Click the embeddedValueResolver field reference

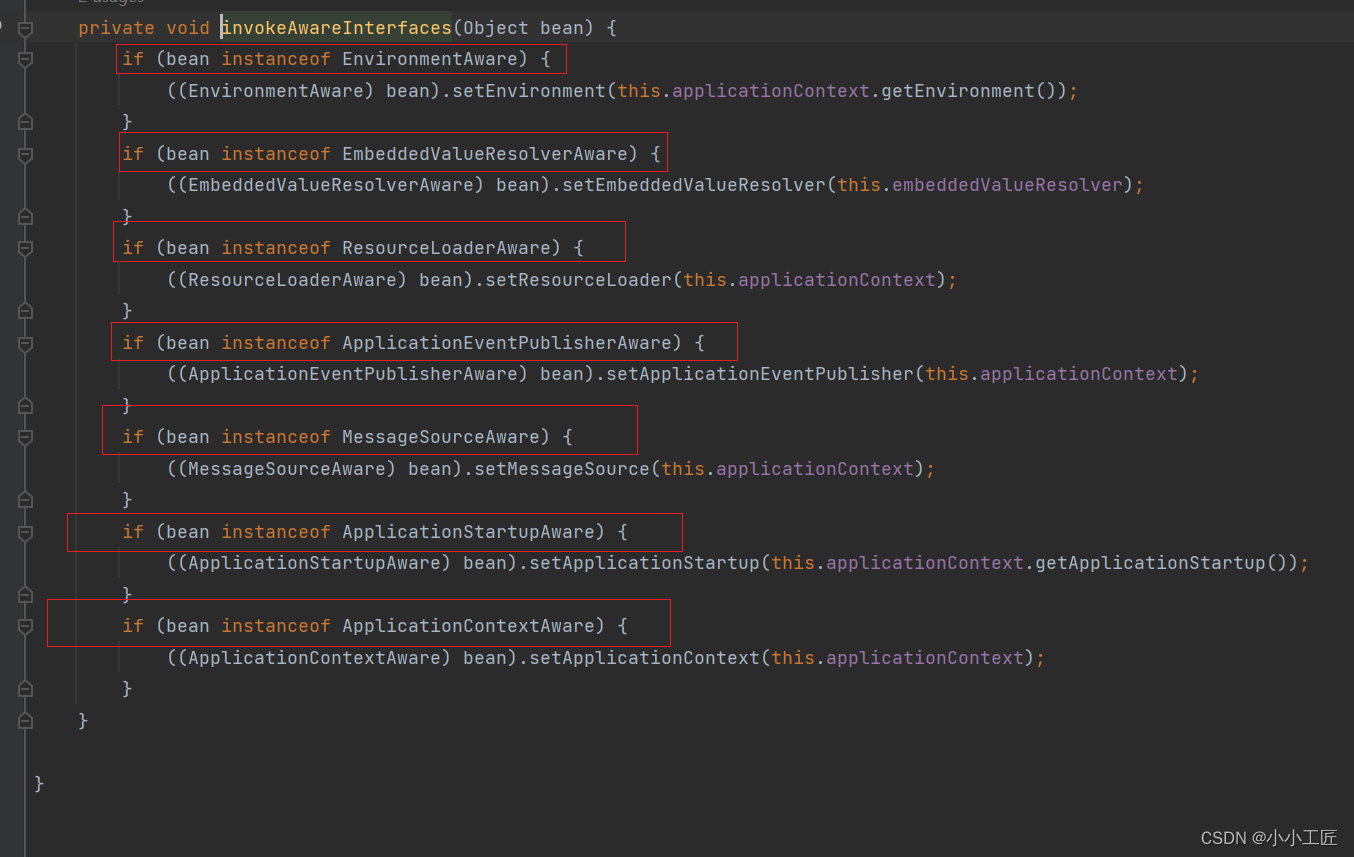pos(1007,185)
